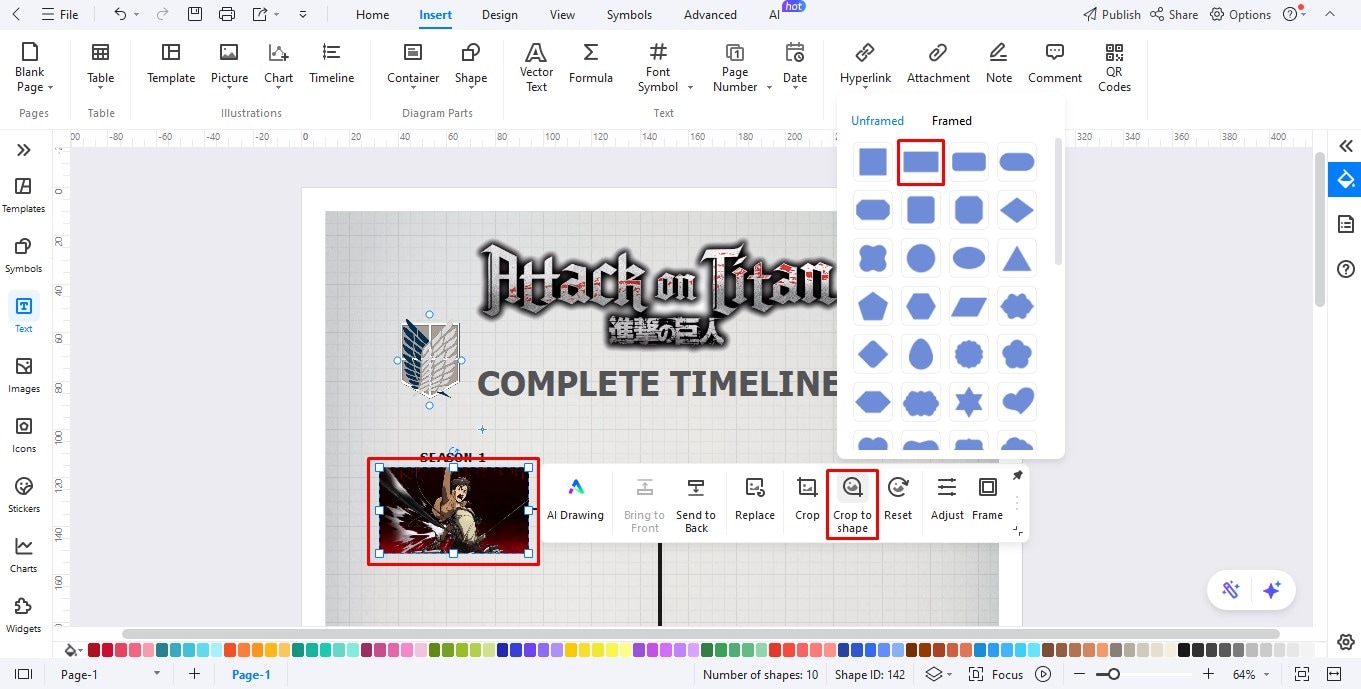Open Options settings
Viewport: 1361px width, 689px height.
coord(1240,15)
